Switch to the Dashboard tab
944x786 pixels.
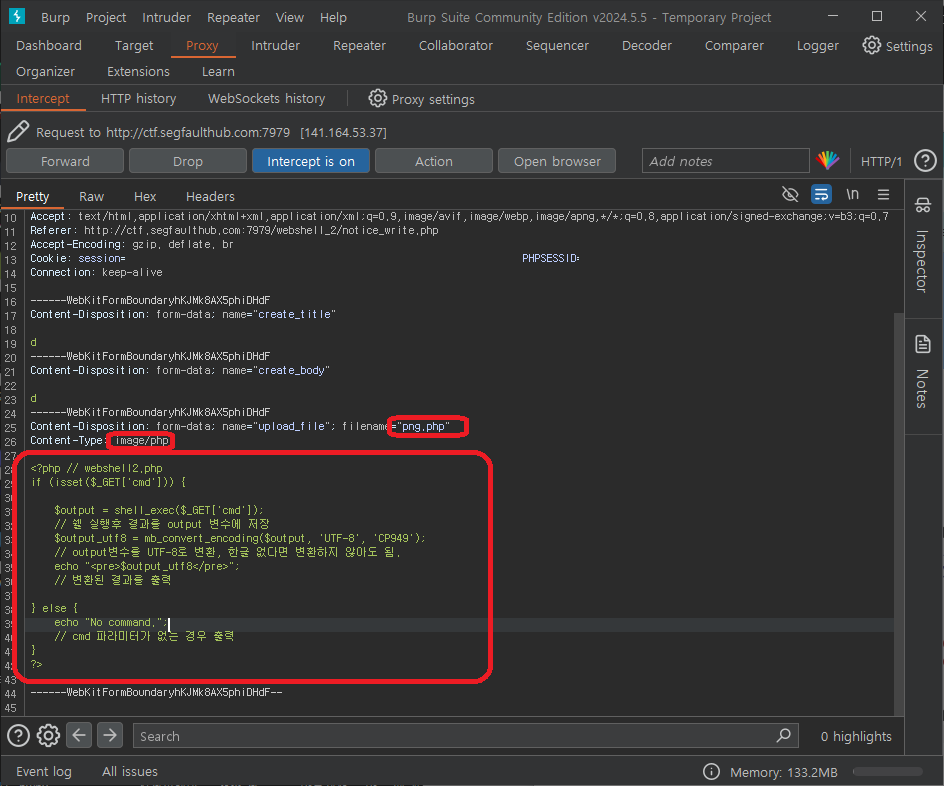[x=49, y=45]
